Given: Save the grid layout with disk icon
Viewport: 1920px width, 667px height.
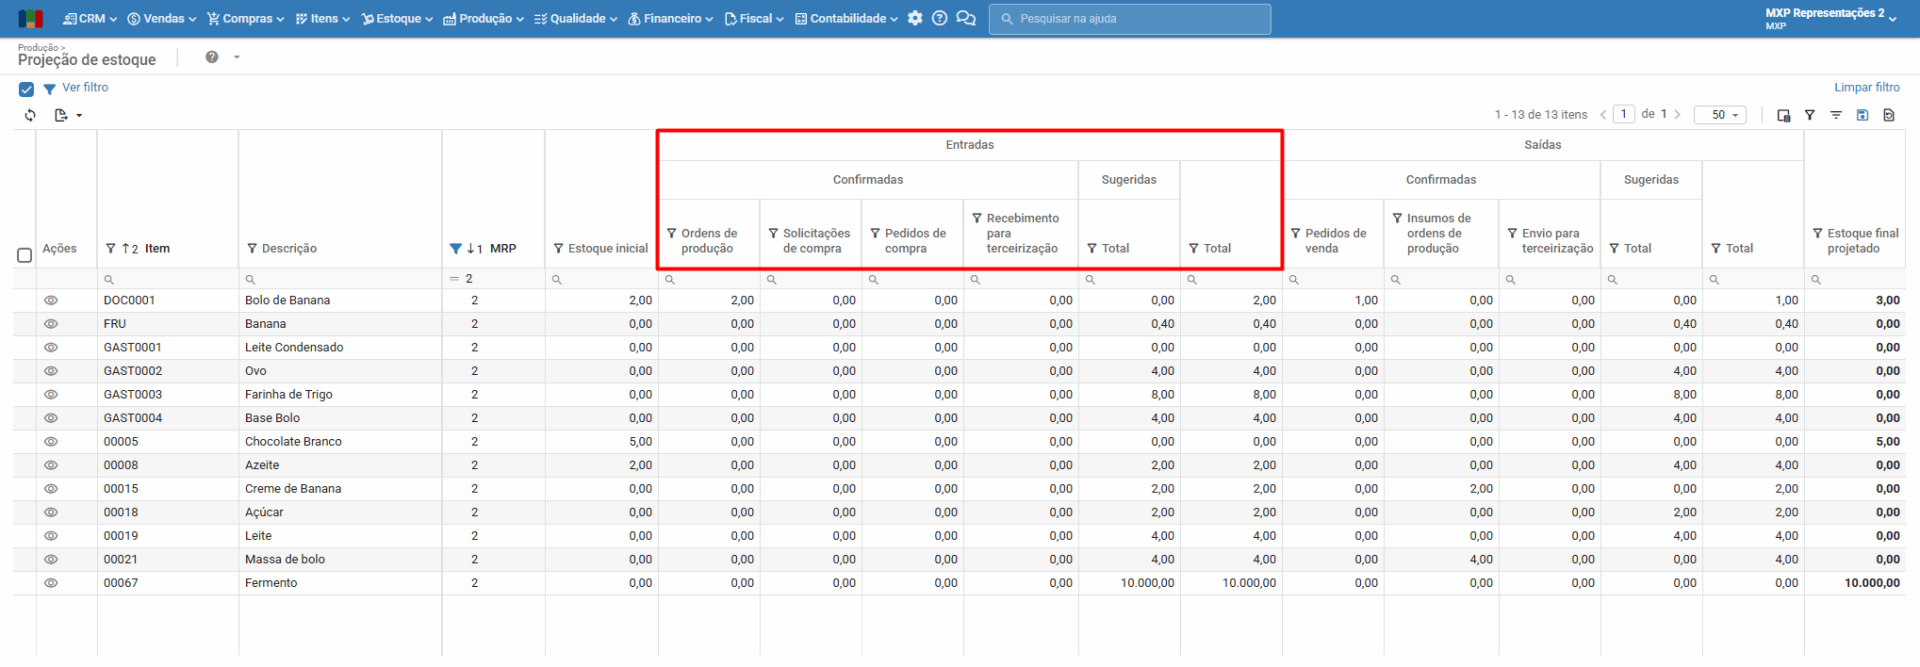Looking at the screenshot, I should coord(1862,115).
